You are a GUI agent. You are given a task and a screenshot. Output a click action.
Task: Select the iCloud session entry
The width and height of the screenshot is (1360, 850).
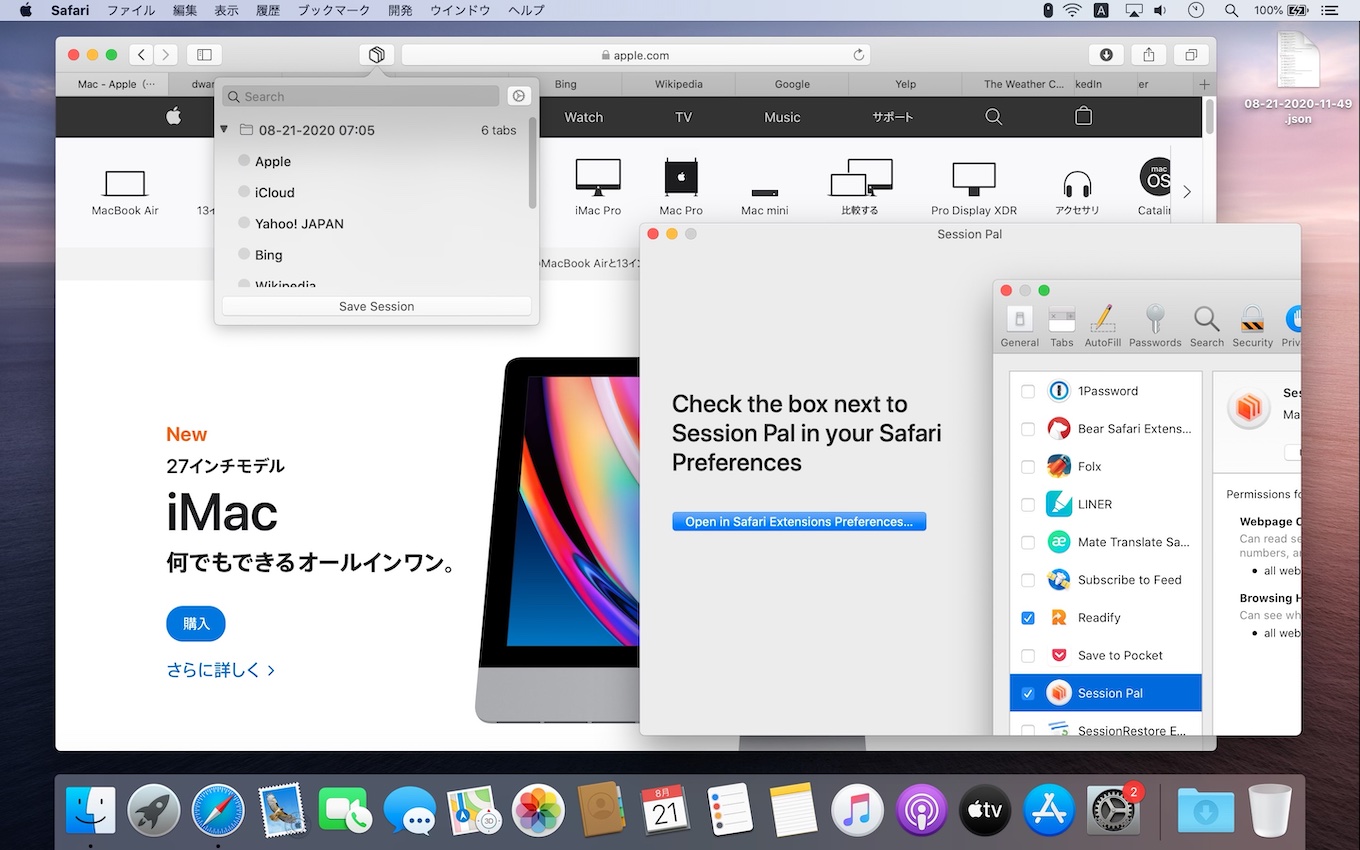point(275,192)
